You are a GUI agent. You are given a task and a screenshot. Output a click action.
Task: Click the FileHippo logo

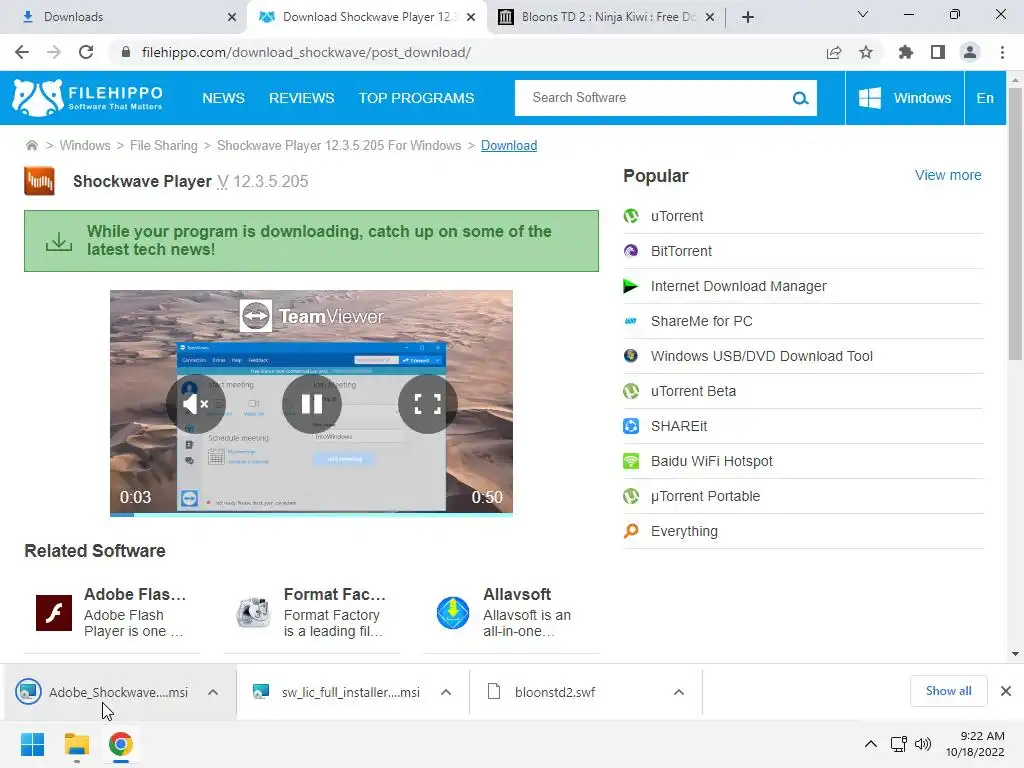87,98
